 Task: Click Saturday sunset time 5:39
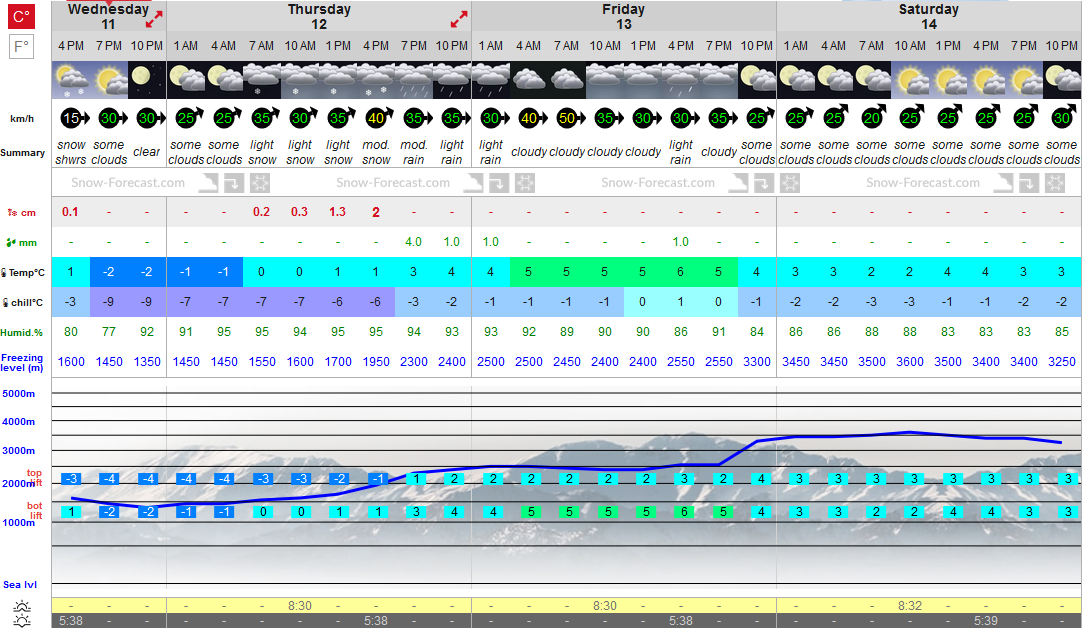[986, 621]
